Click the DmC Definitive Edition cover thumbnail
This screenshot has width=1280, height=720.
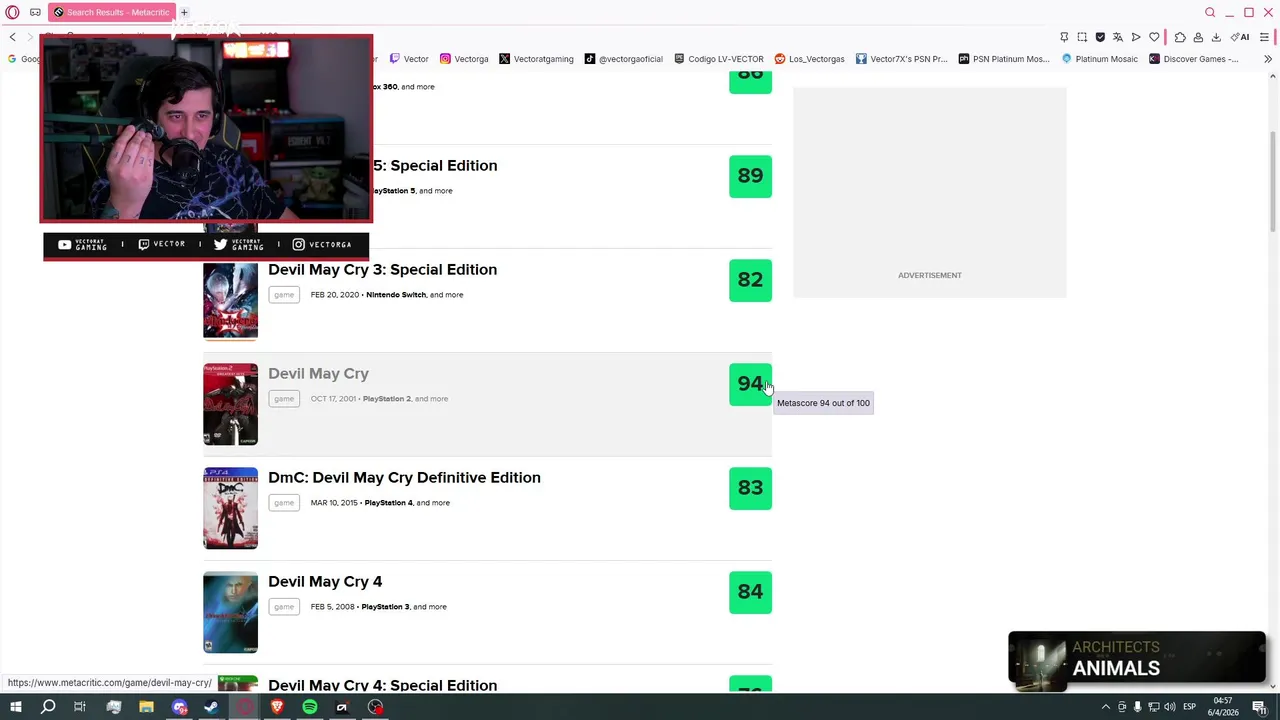[230, 508]
